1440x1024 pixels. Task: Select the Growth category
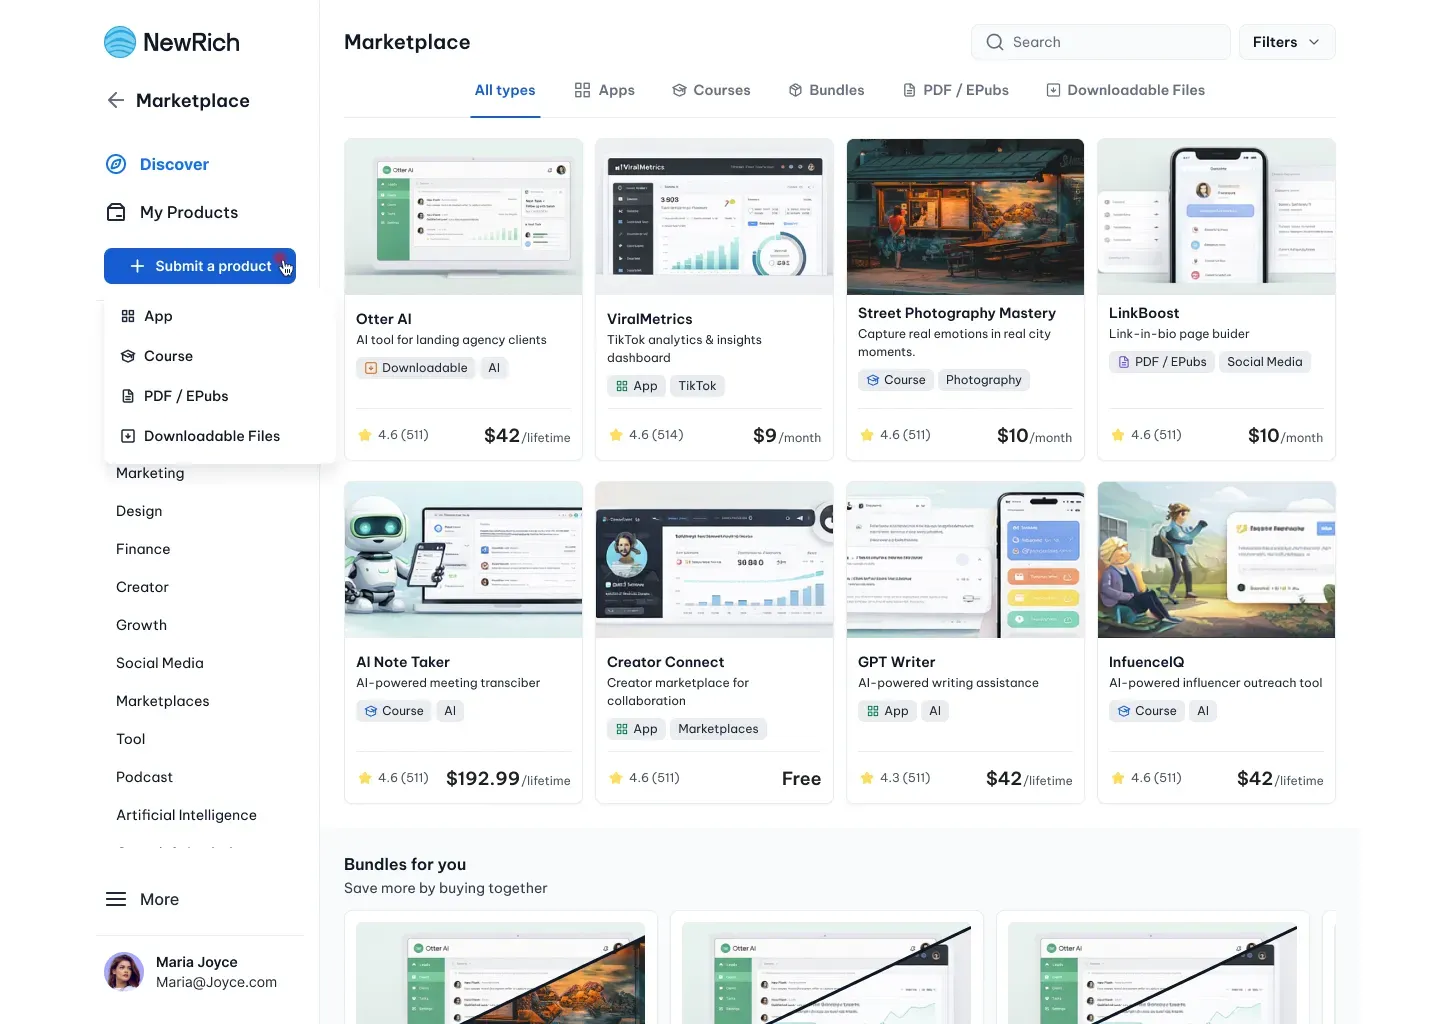tap(141, 625)
